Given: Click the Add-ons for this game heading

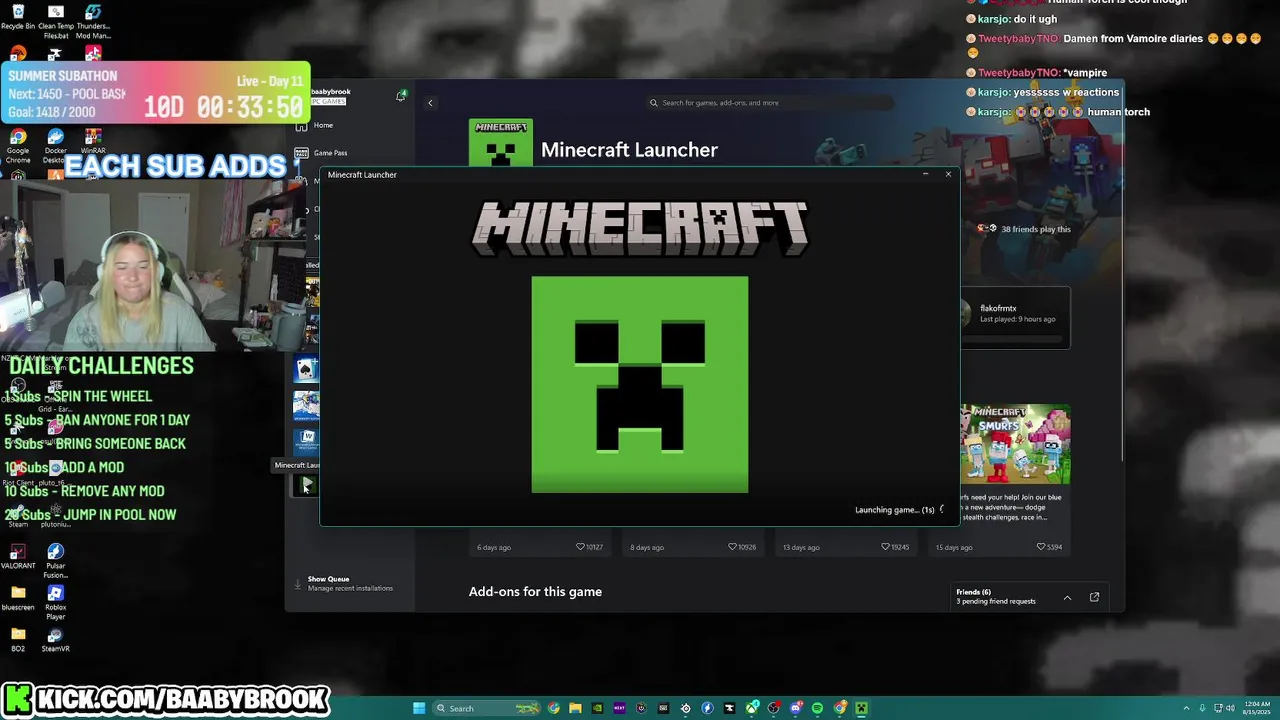Looking at the screenshot, I should 535,592.
